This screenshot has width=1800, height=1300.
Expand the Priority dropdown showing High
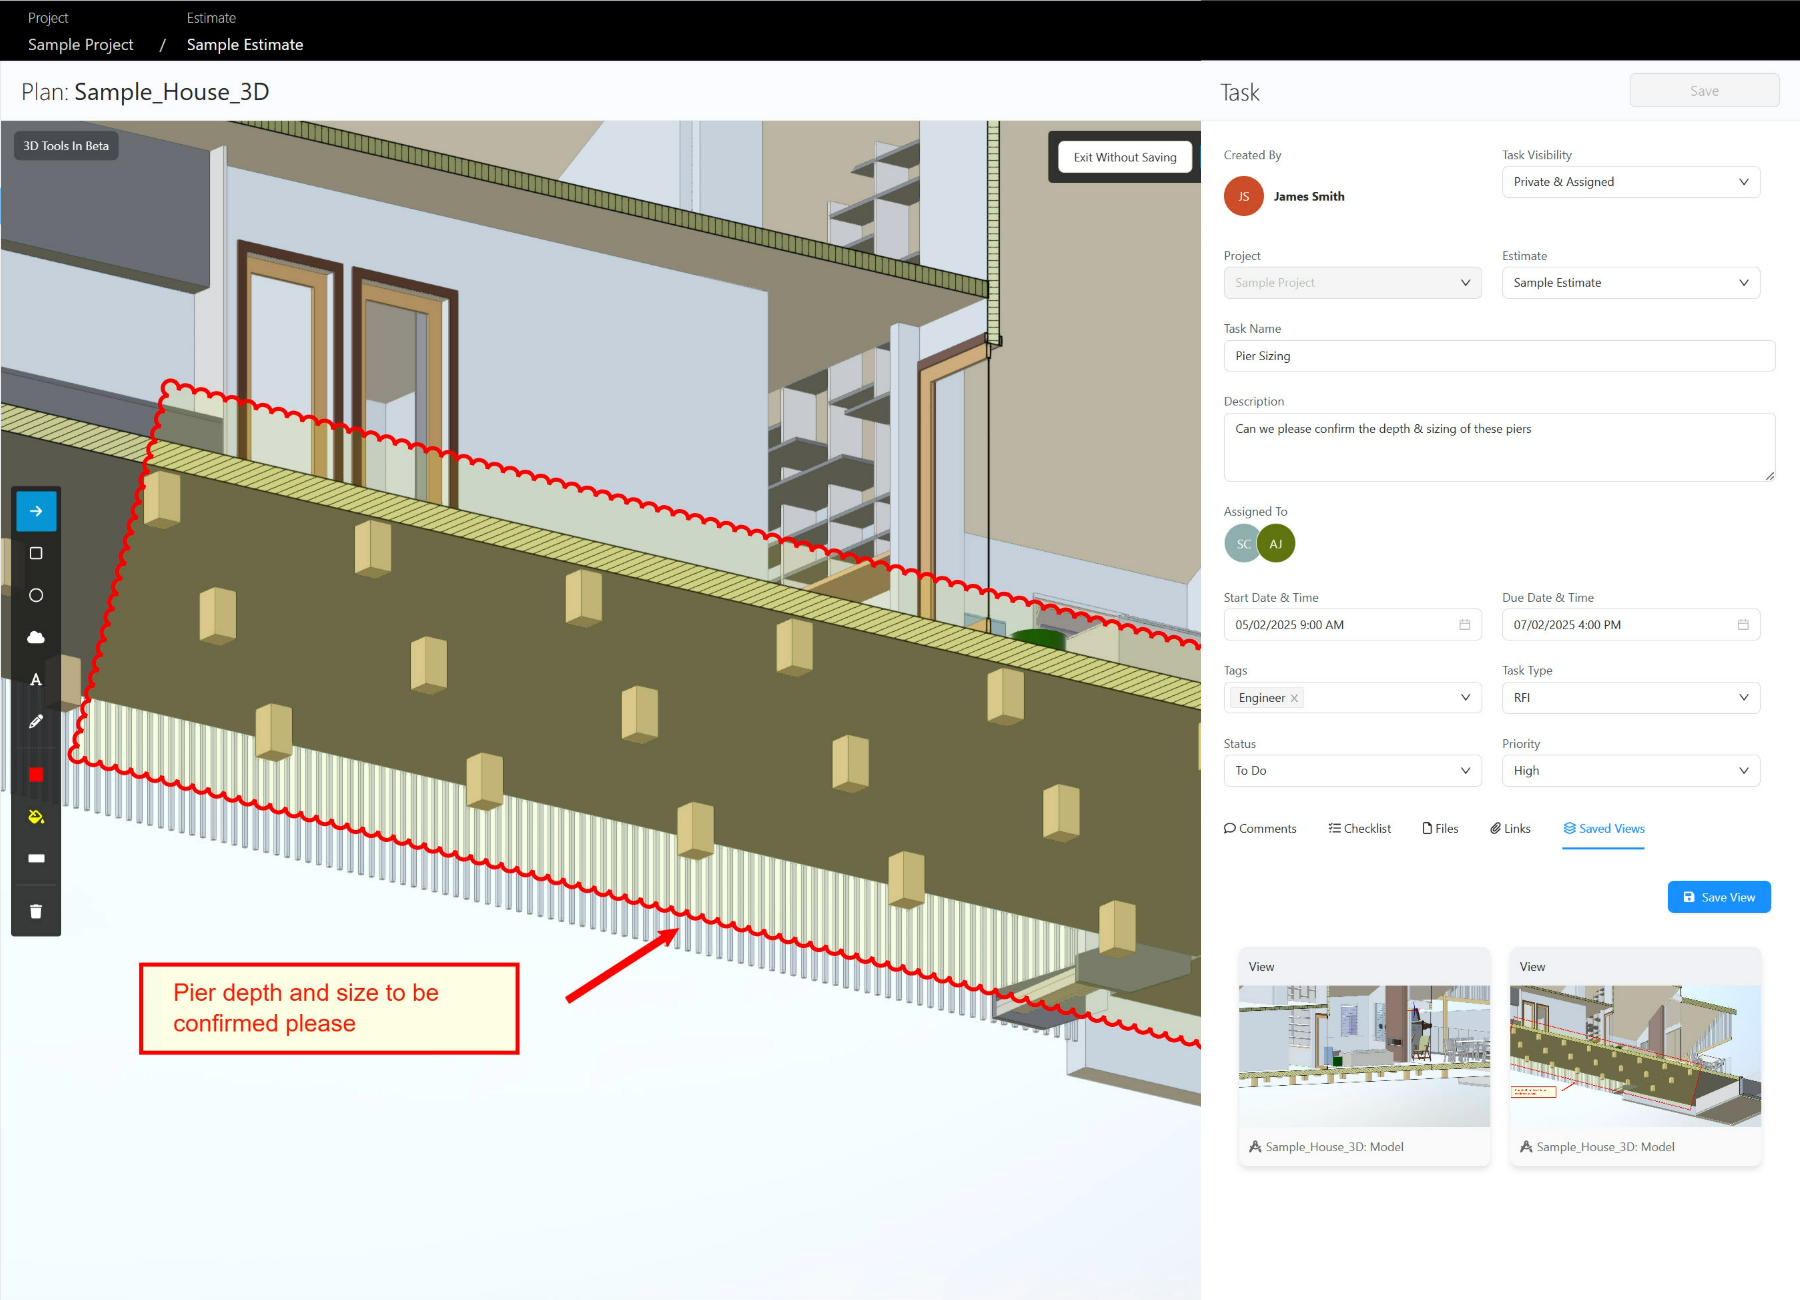1630,770
